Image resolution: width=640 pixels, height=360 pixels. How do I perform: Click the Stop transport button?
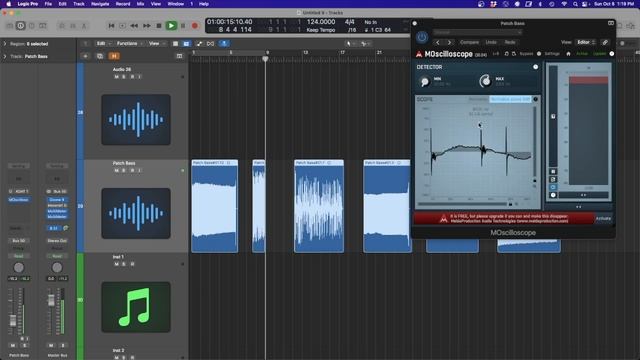(159, 26)
